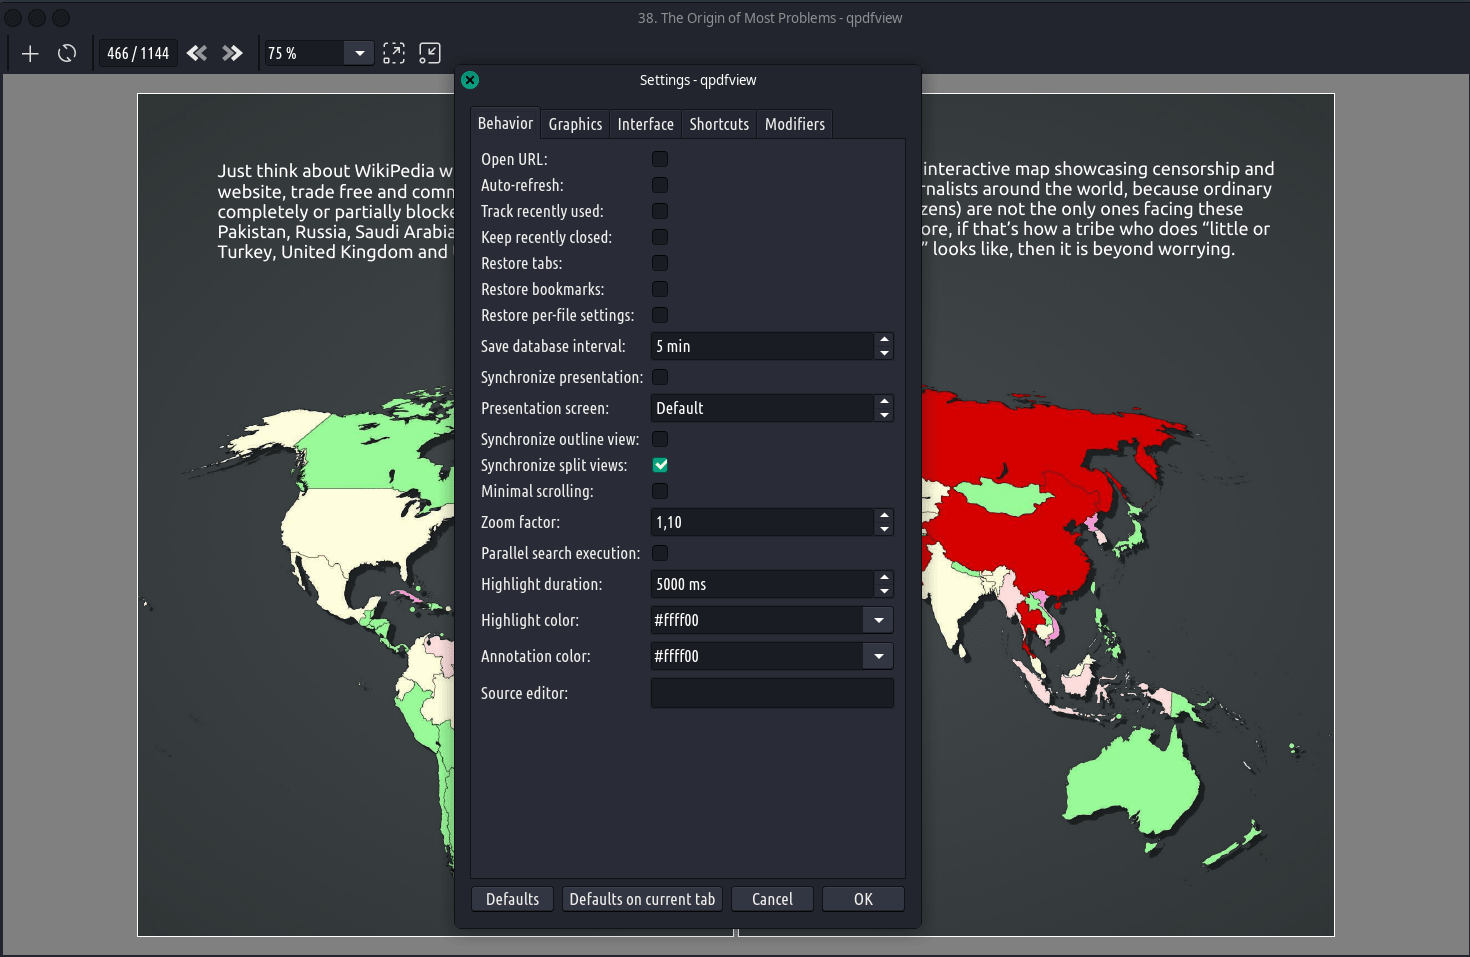Open the 75 % zoom dropdown
This screenshot has width=1470, height=957.
click(359, 54)
